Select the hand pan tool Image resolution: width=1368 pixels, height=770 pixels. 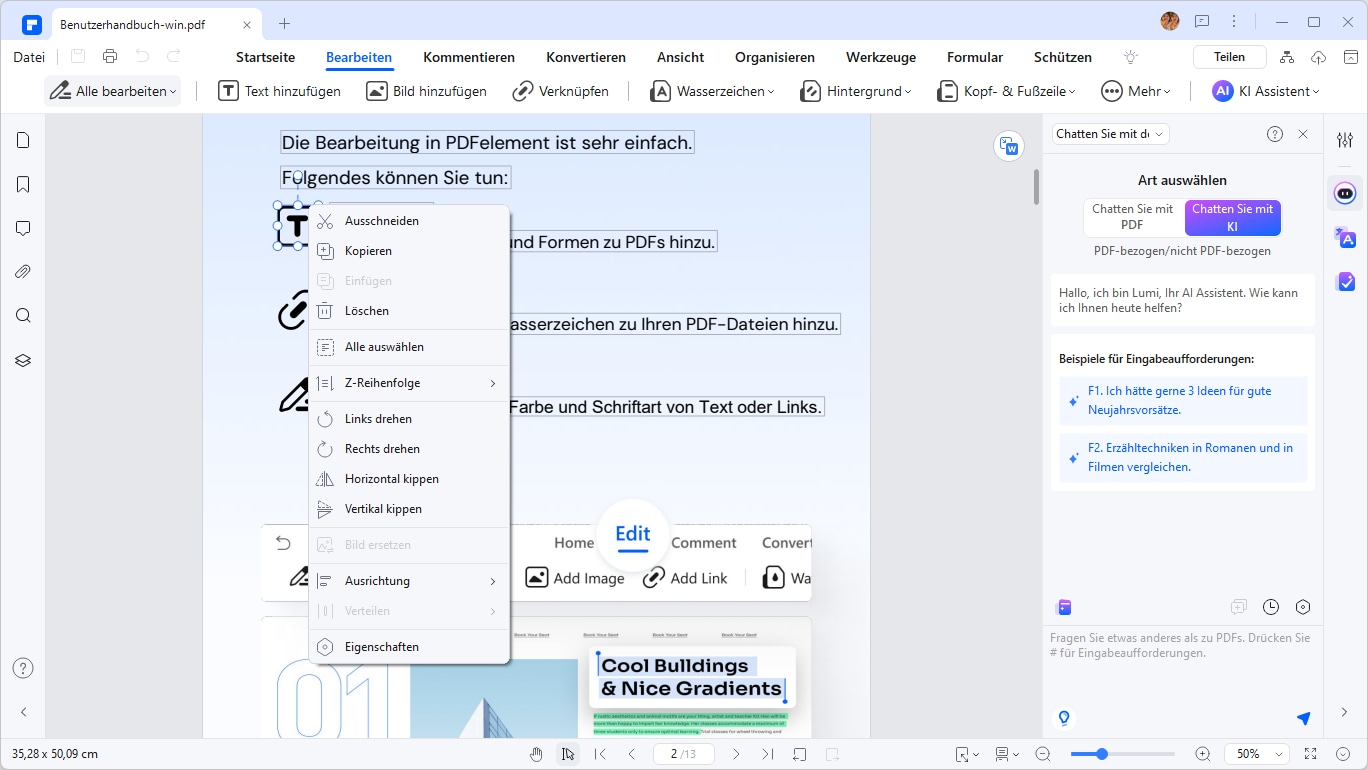[536, 754]
